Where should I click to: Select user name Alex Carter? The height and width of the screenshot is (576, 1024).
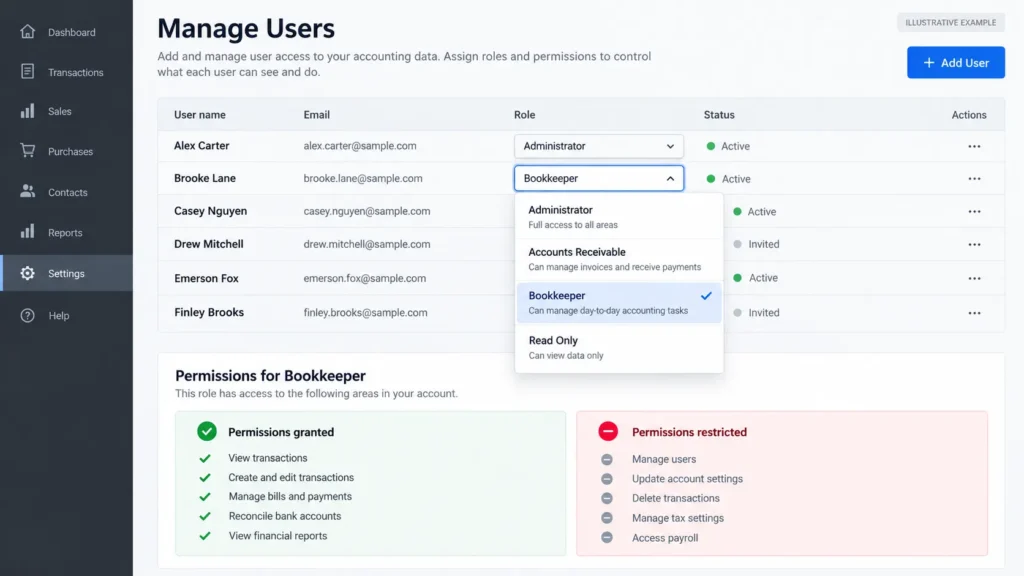202,146
